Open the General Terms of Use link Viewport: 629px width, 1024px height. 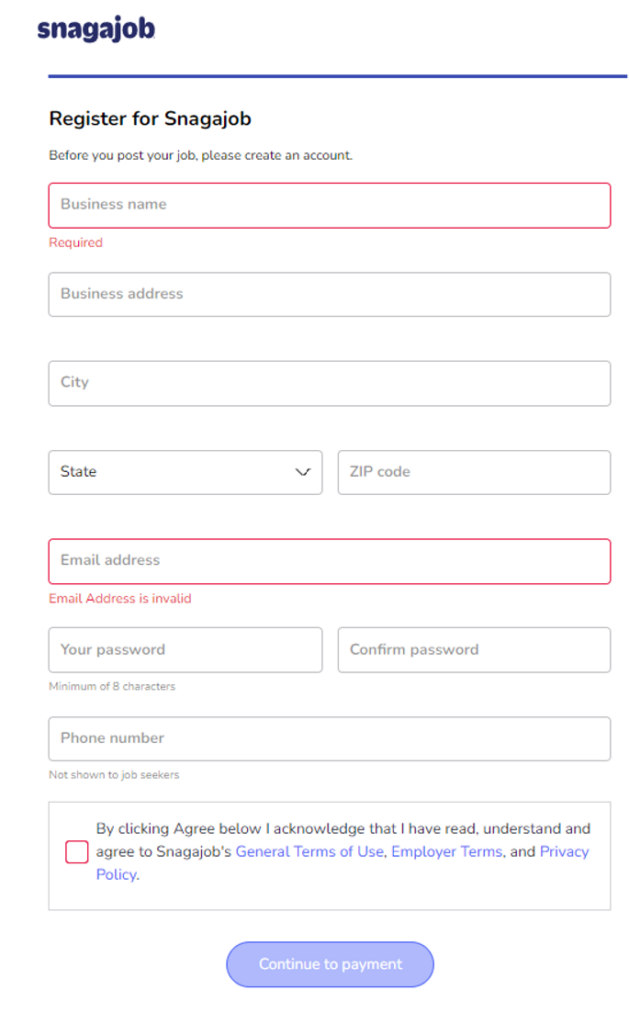pos(310,852)
